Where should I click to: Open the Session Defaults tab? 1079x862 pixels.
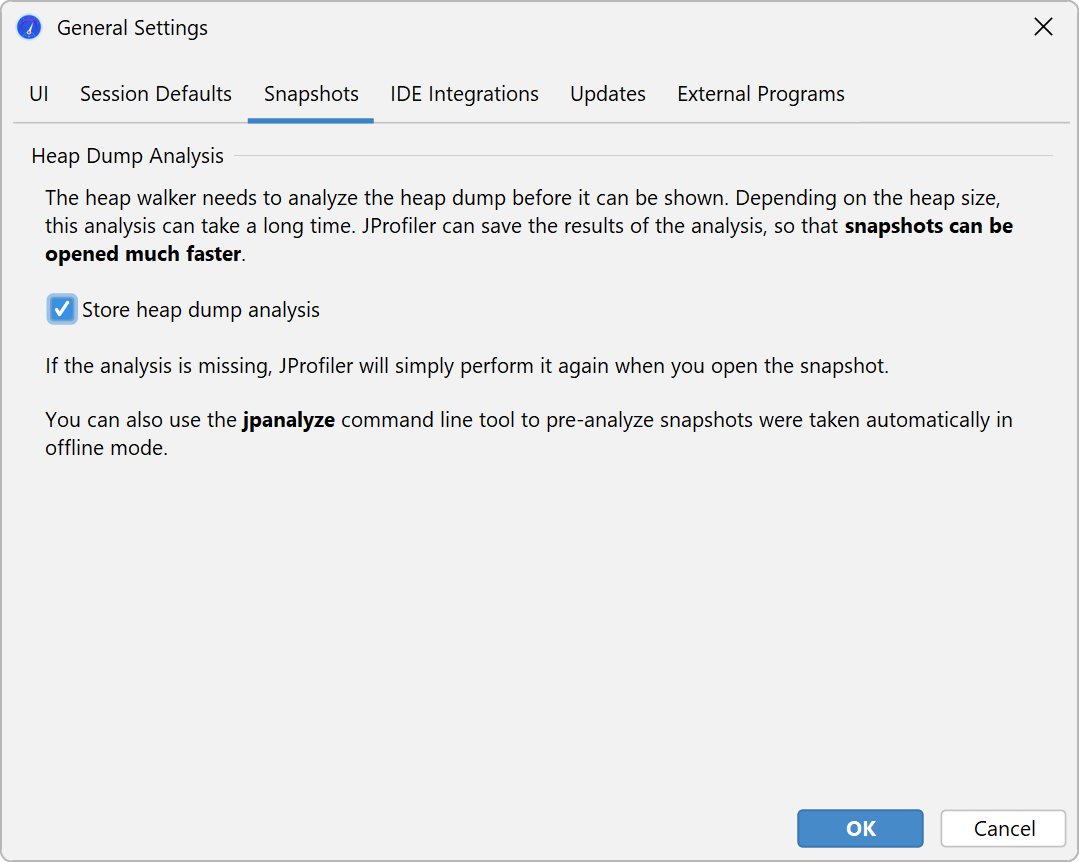pos(156,94)
